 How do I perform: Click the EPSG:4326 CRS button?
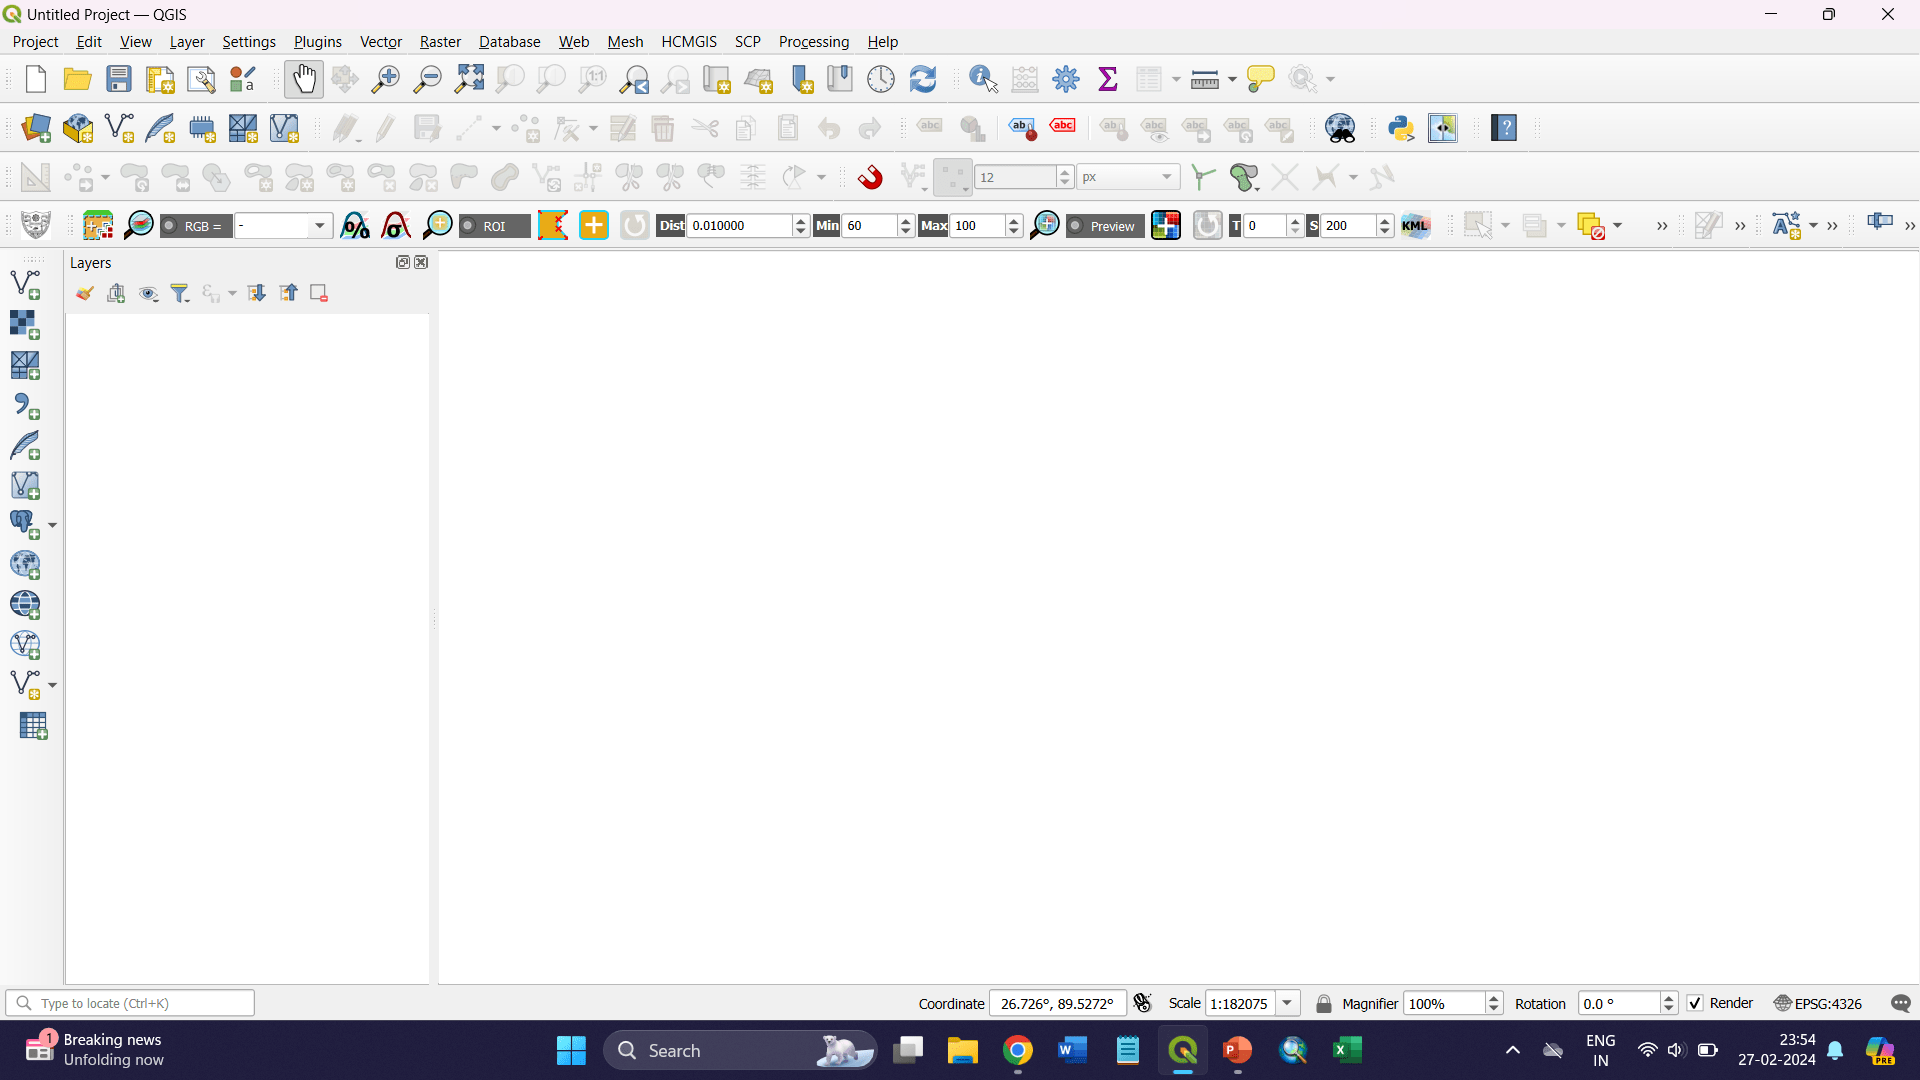tap(1818, 1003)
